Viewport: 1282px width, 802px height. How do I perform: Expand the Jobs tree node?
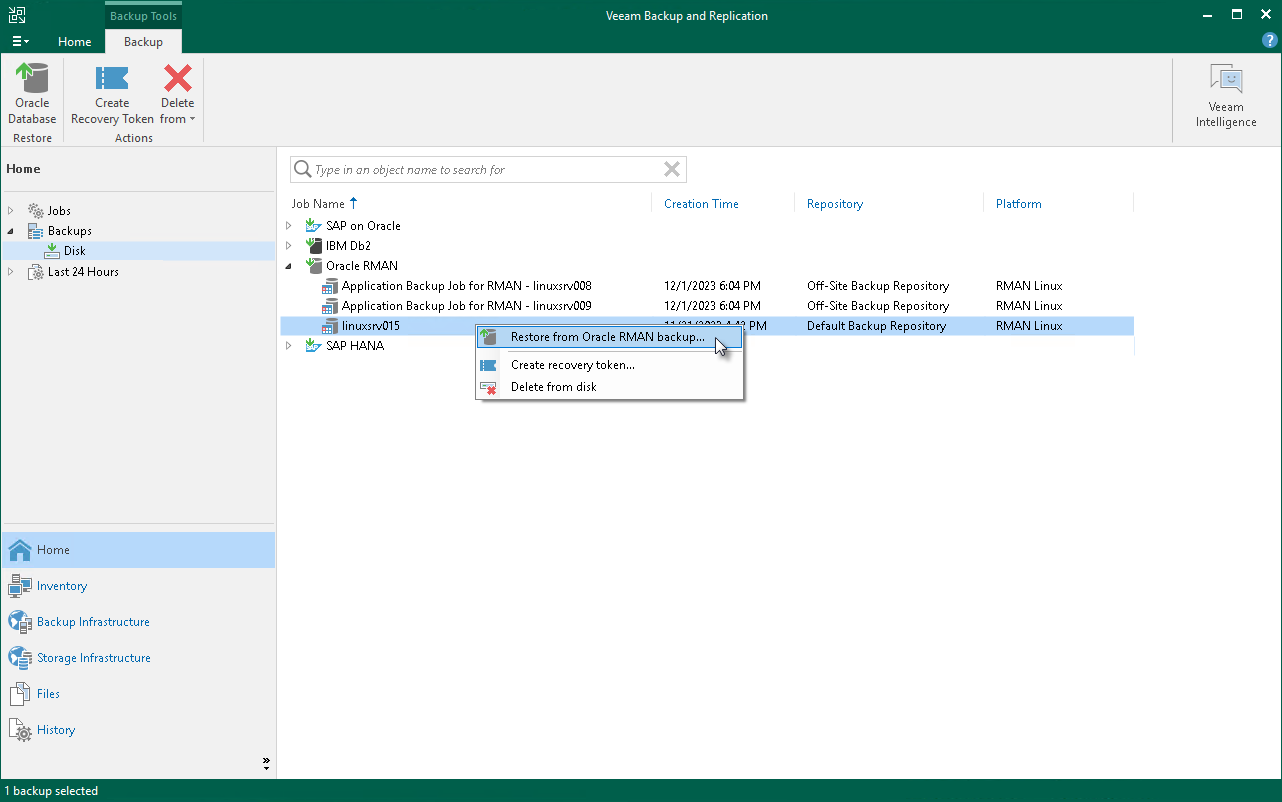click(11, 211)
